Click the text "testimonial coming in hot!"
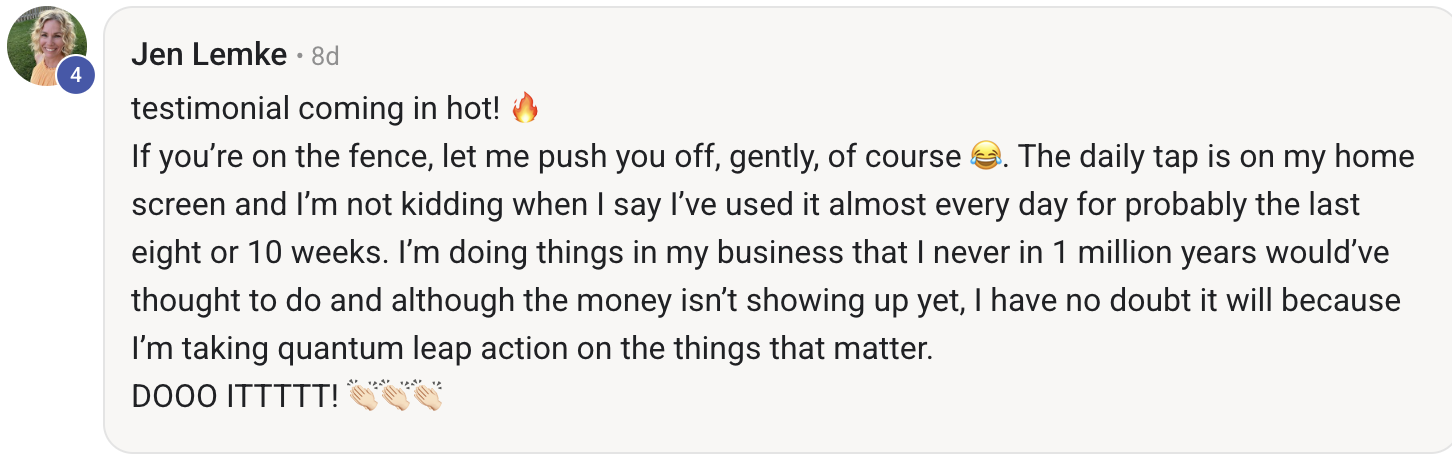 coord(315,109)
